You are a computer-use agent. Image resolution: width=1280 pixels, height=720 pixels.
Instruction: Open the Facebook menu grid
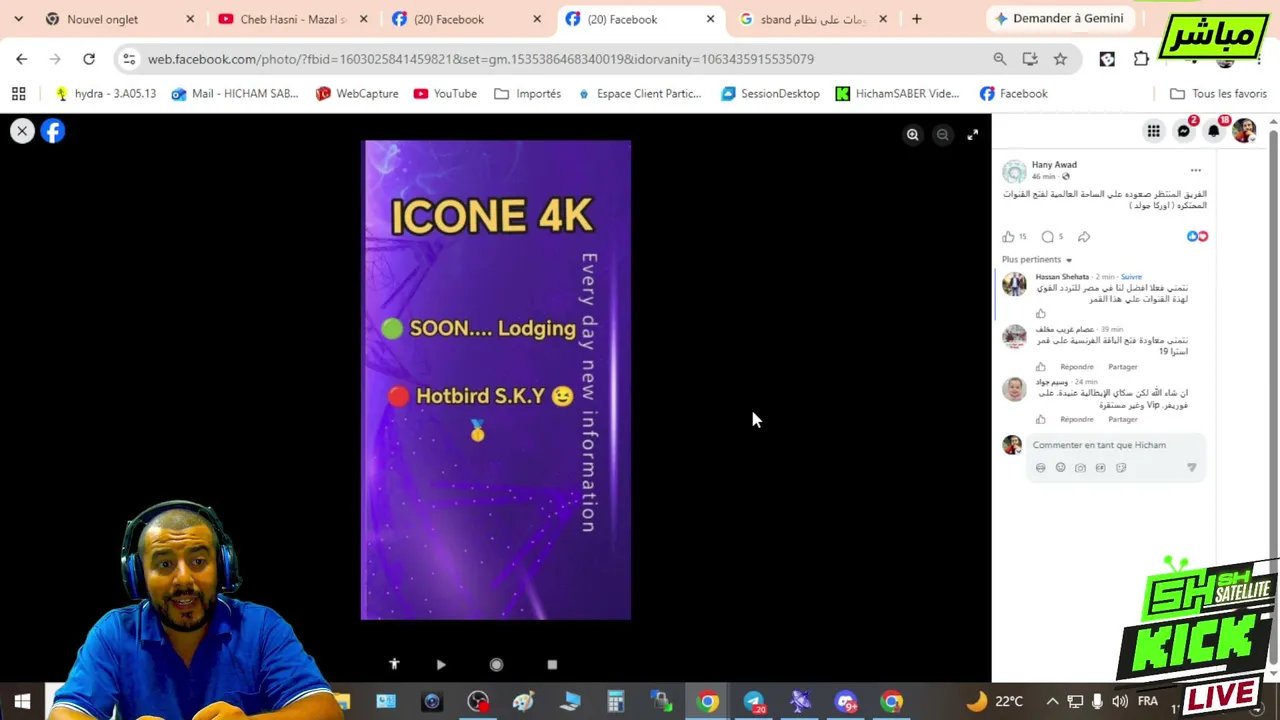[x=1154, y=131]
